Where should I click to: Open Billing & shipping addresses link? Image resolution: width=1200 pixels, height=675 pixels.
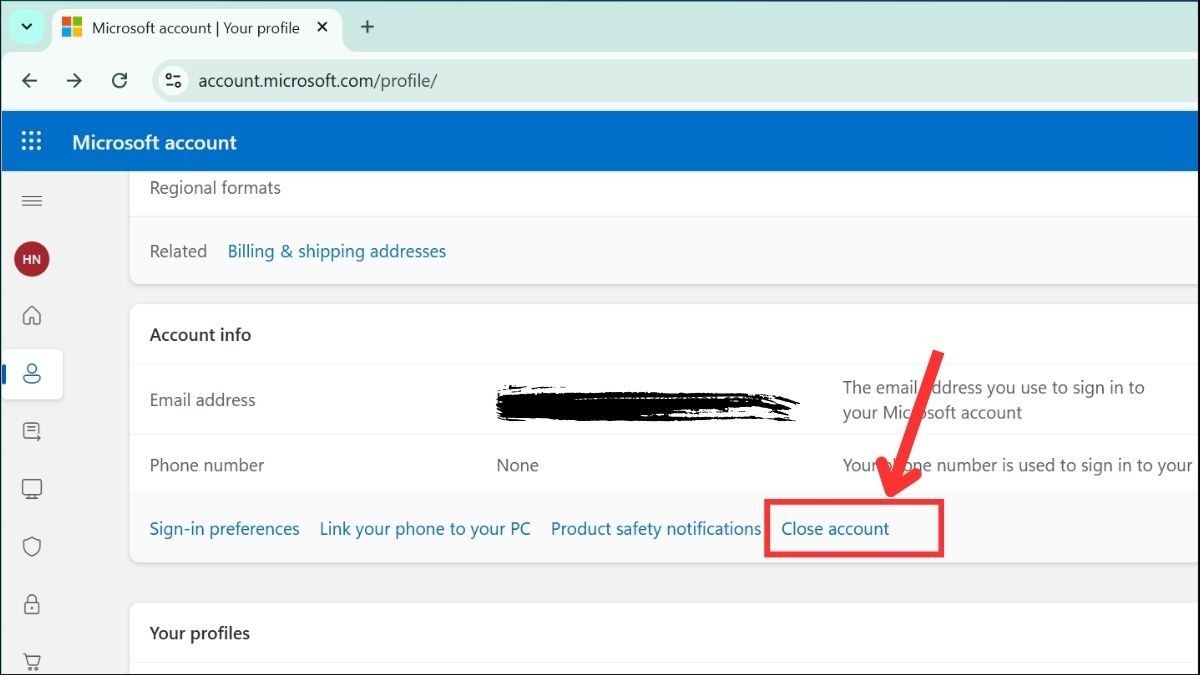tap(337, 251)
